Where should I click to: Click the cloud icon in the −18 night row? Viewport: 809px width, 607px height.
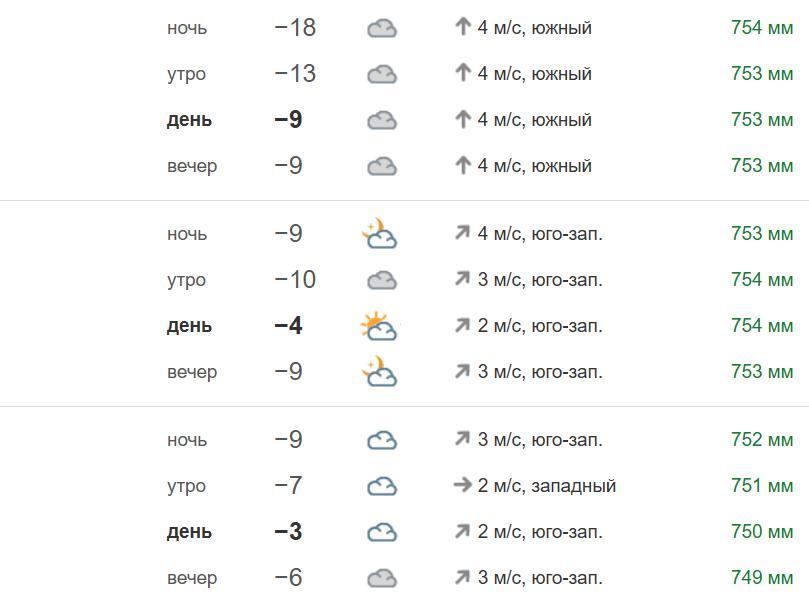(382, 28)
